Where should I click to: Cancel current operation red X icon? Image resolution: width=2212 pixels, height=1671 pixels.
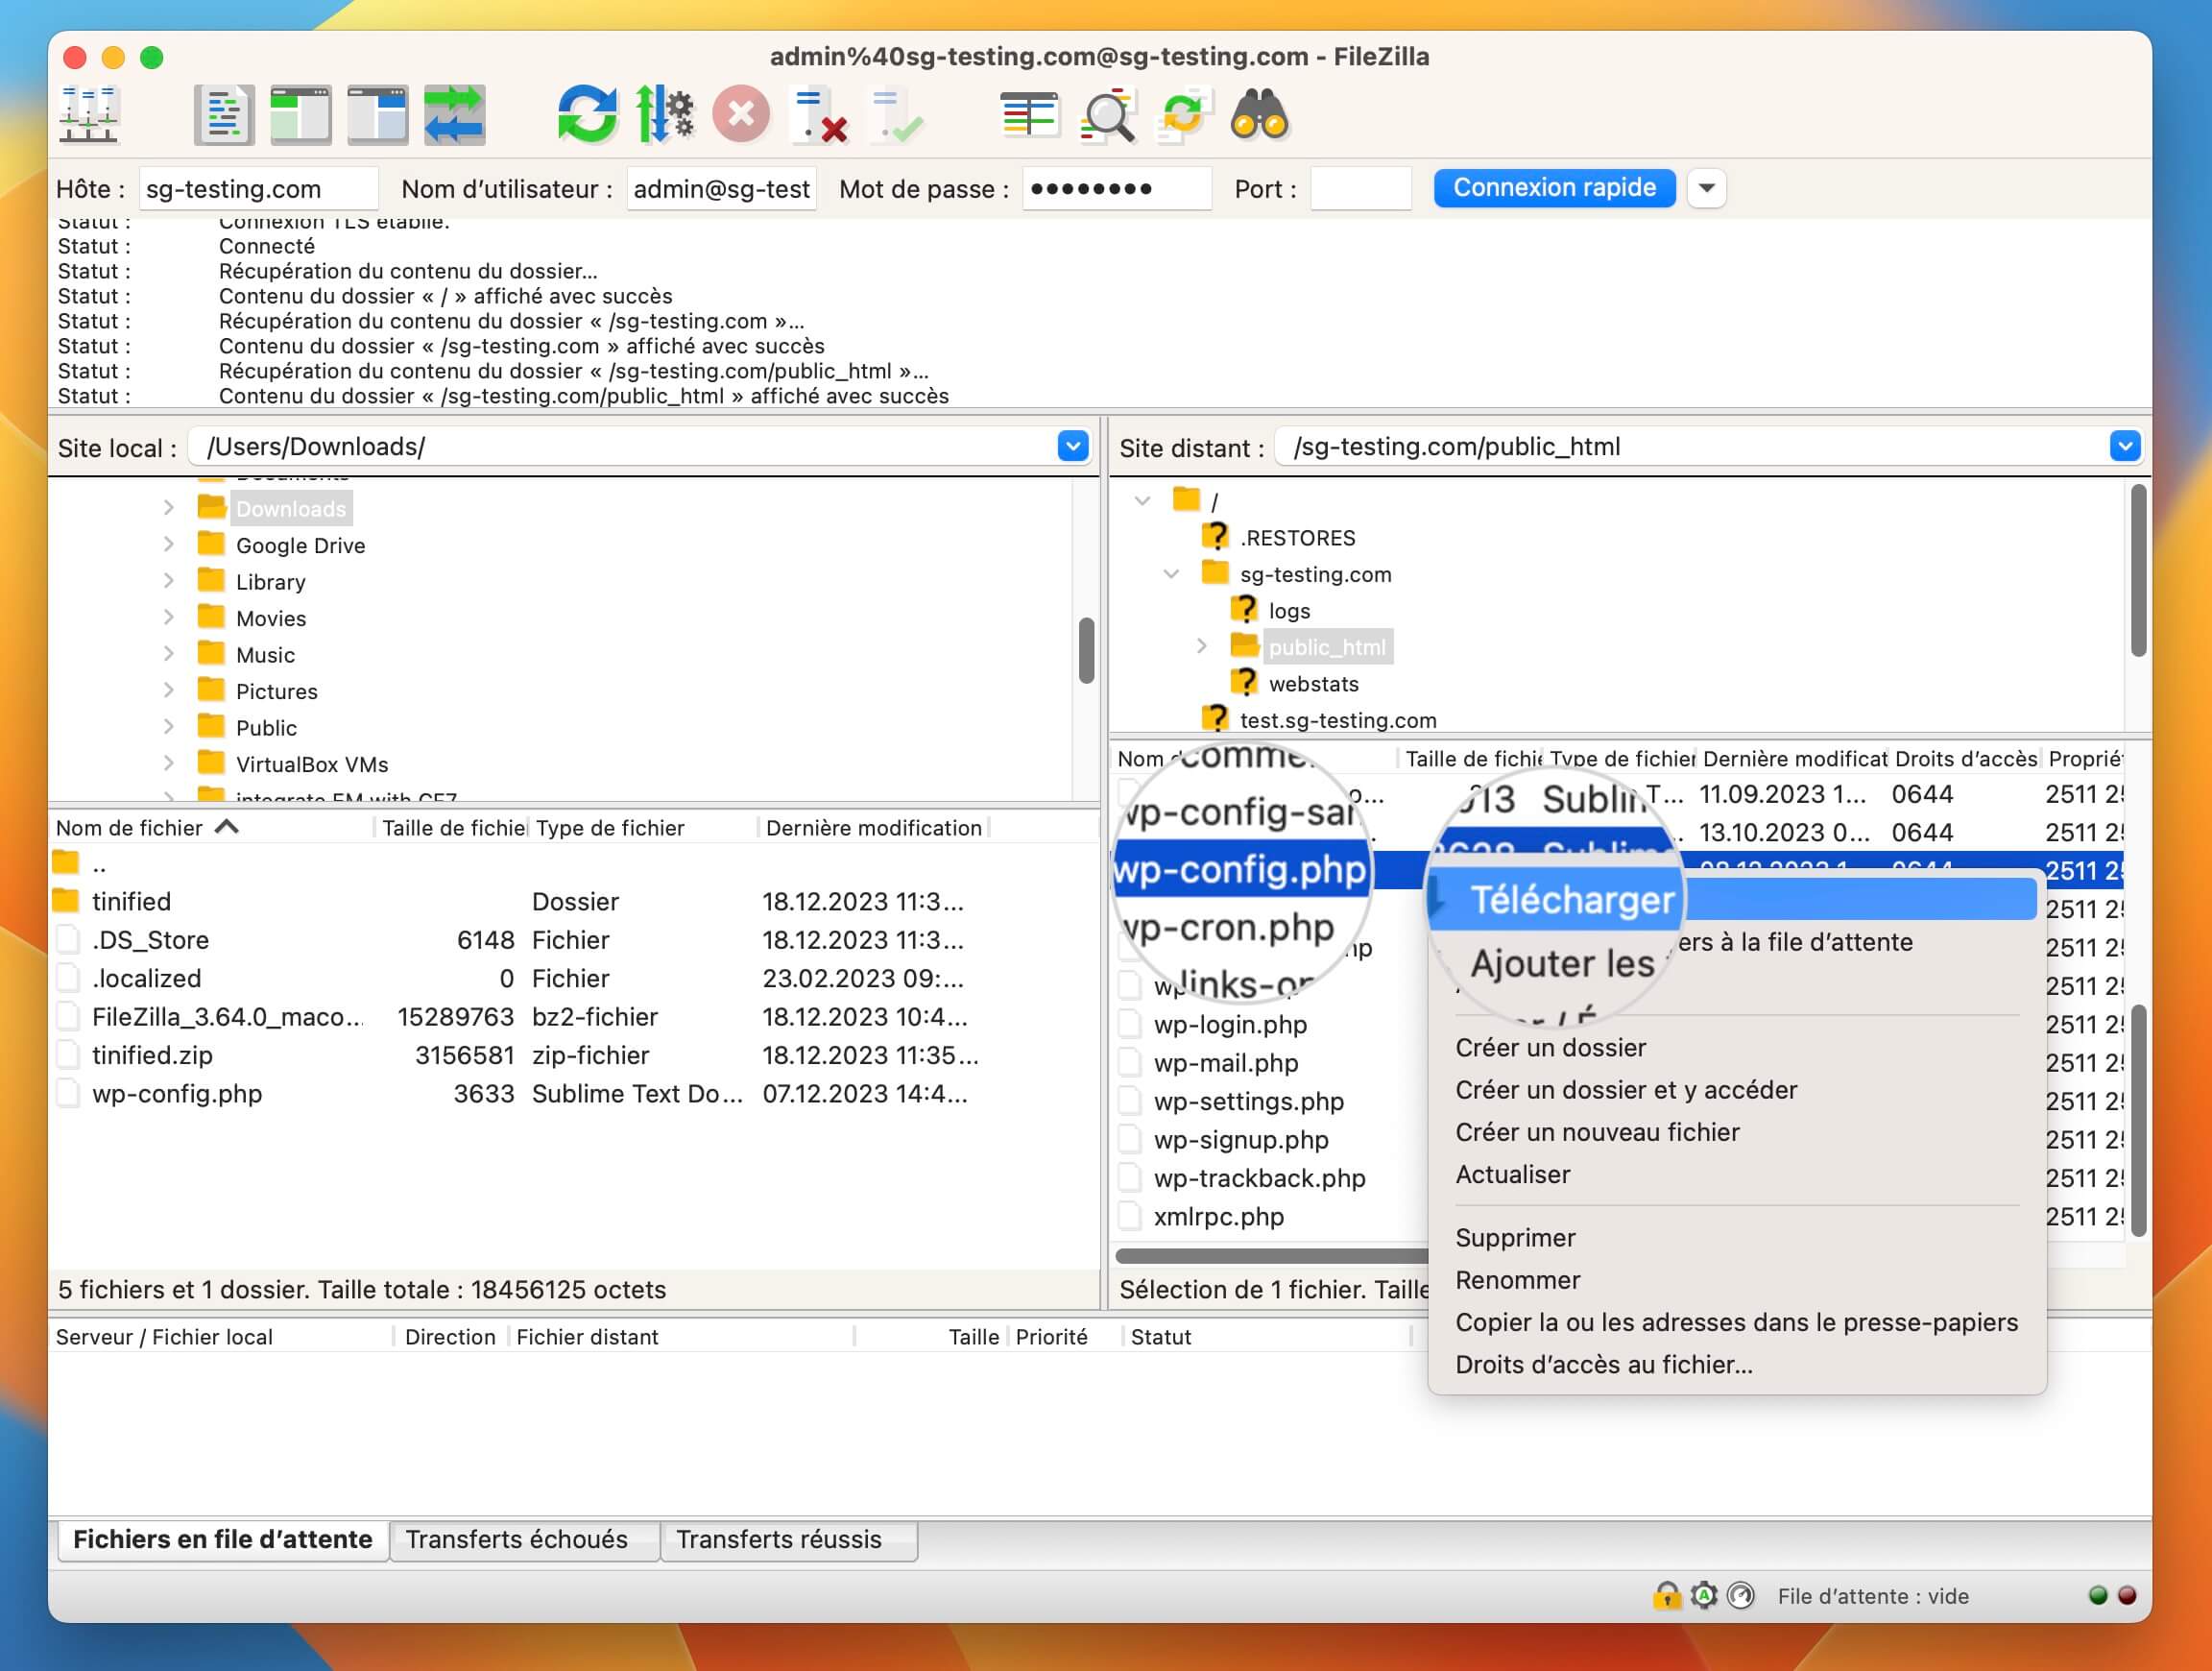[x=741, y=115]
